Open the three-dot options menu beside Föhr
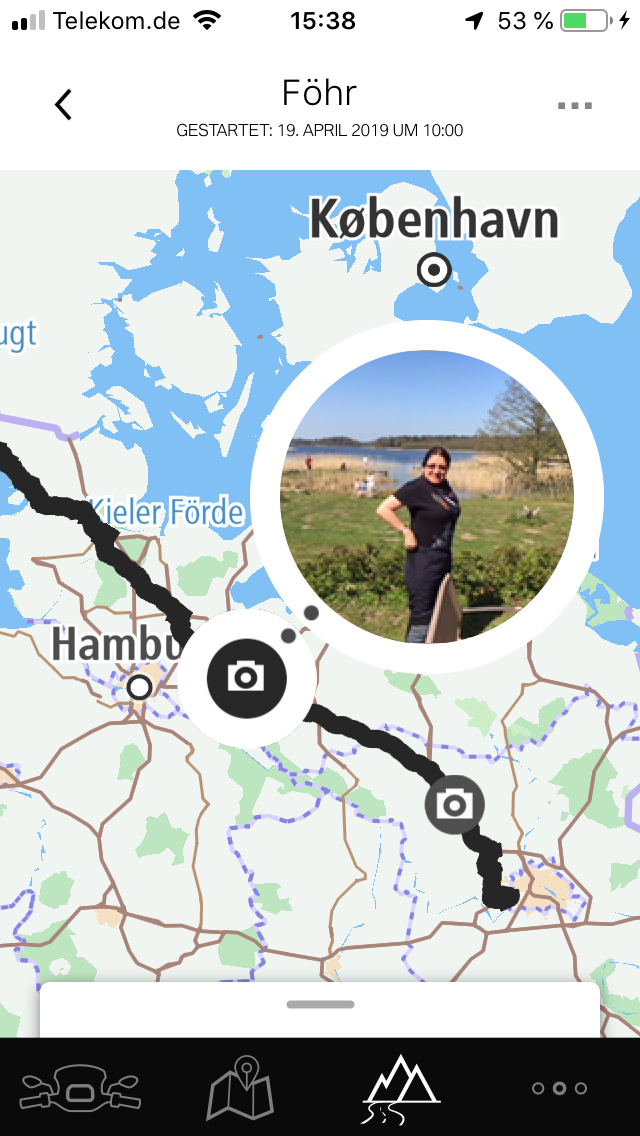The image size is (640, 1136). (575, 106)
